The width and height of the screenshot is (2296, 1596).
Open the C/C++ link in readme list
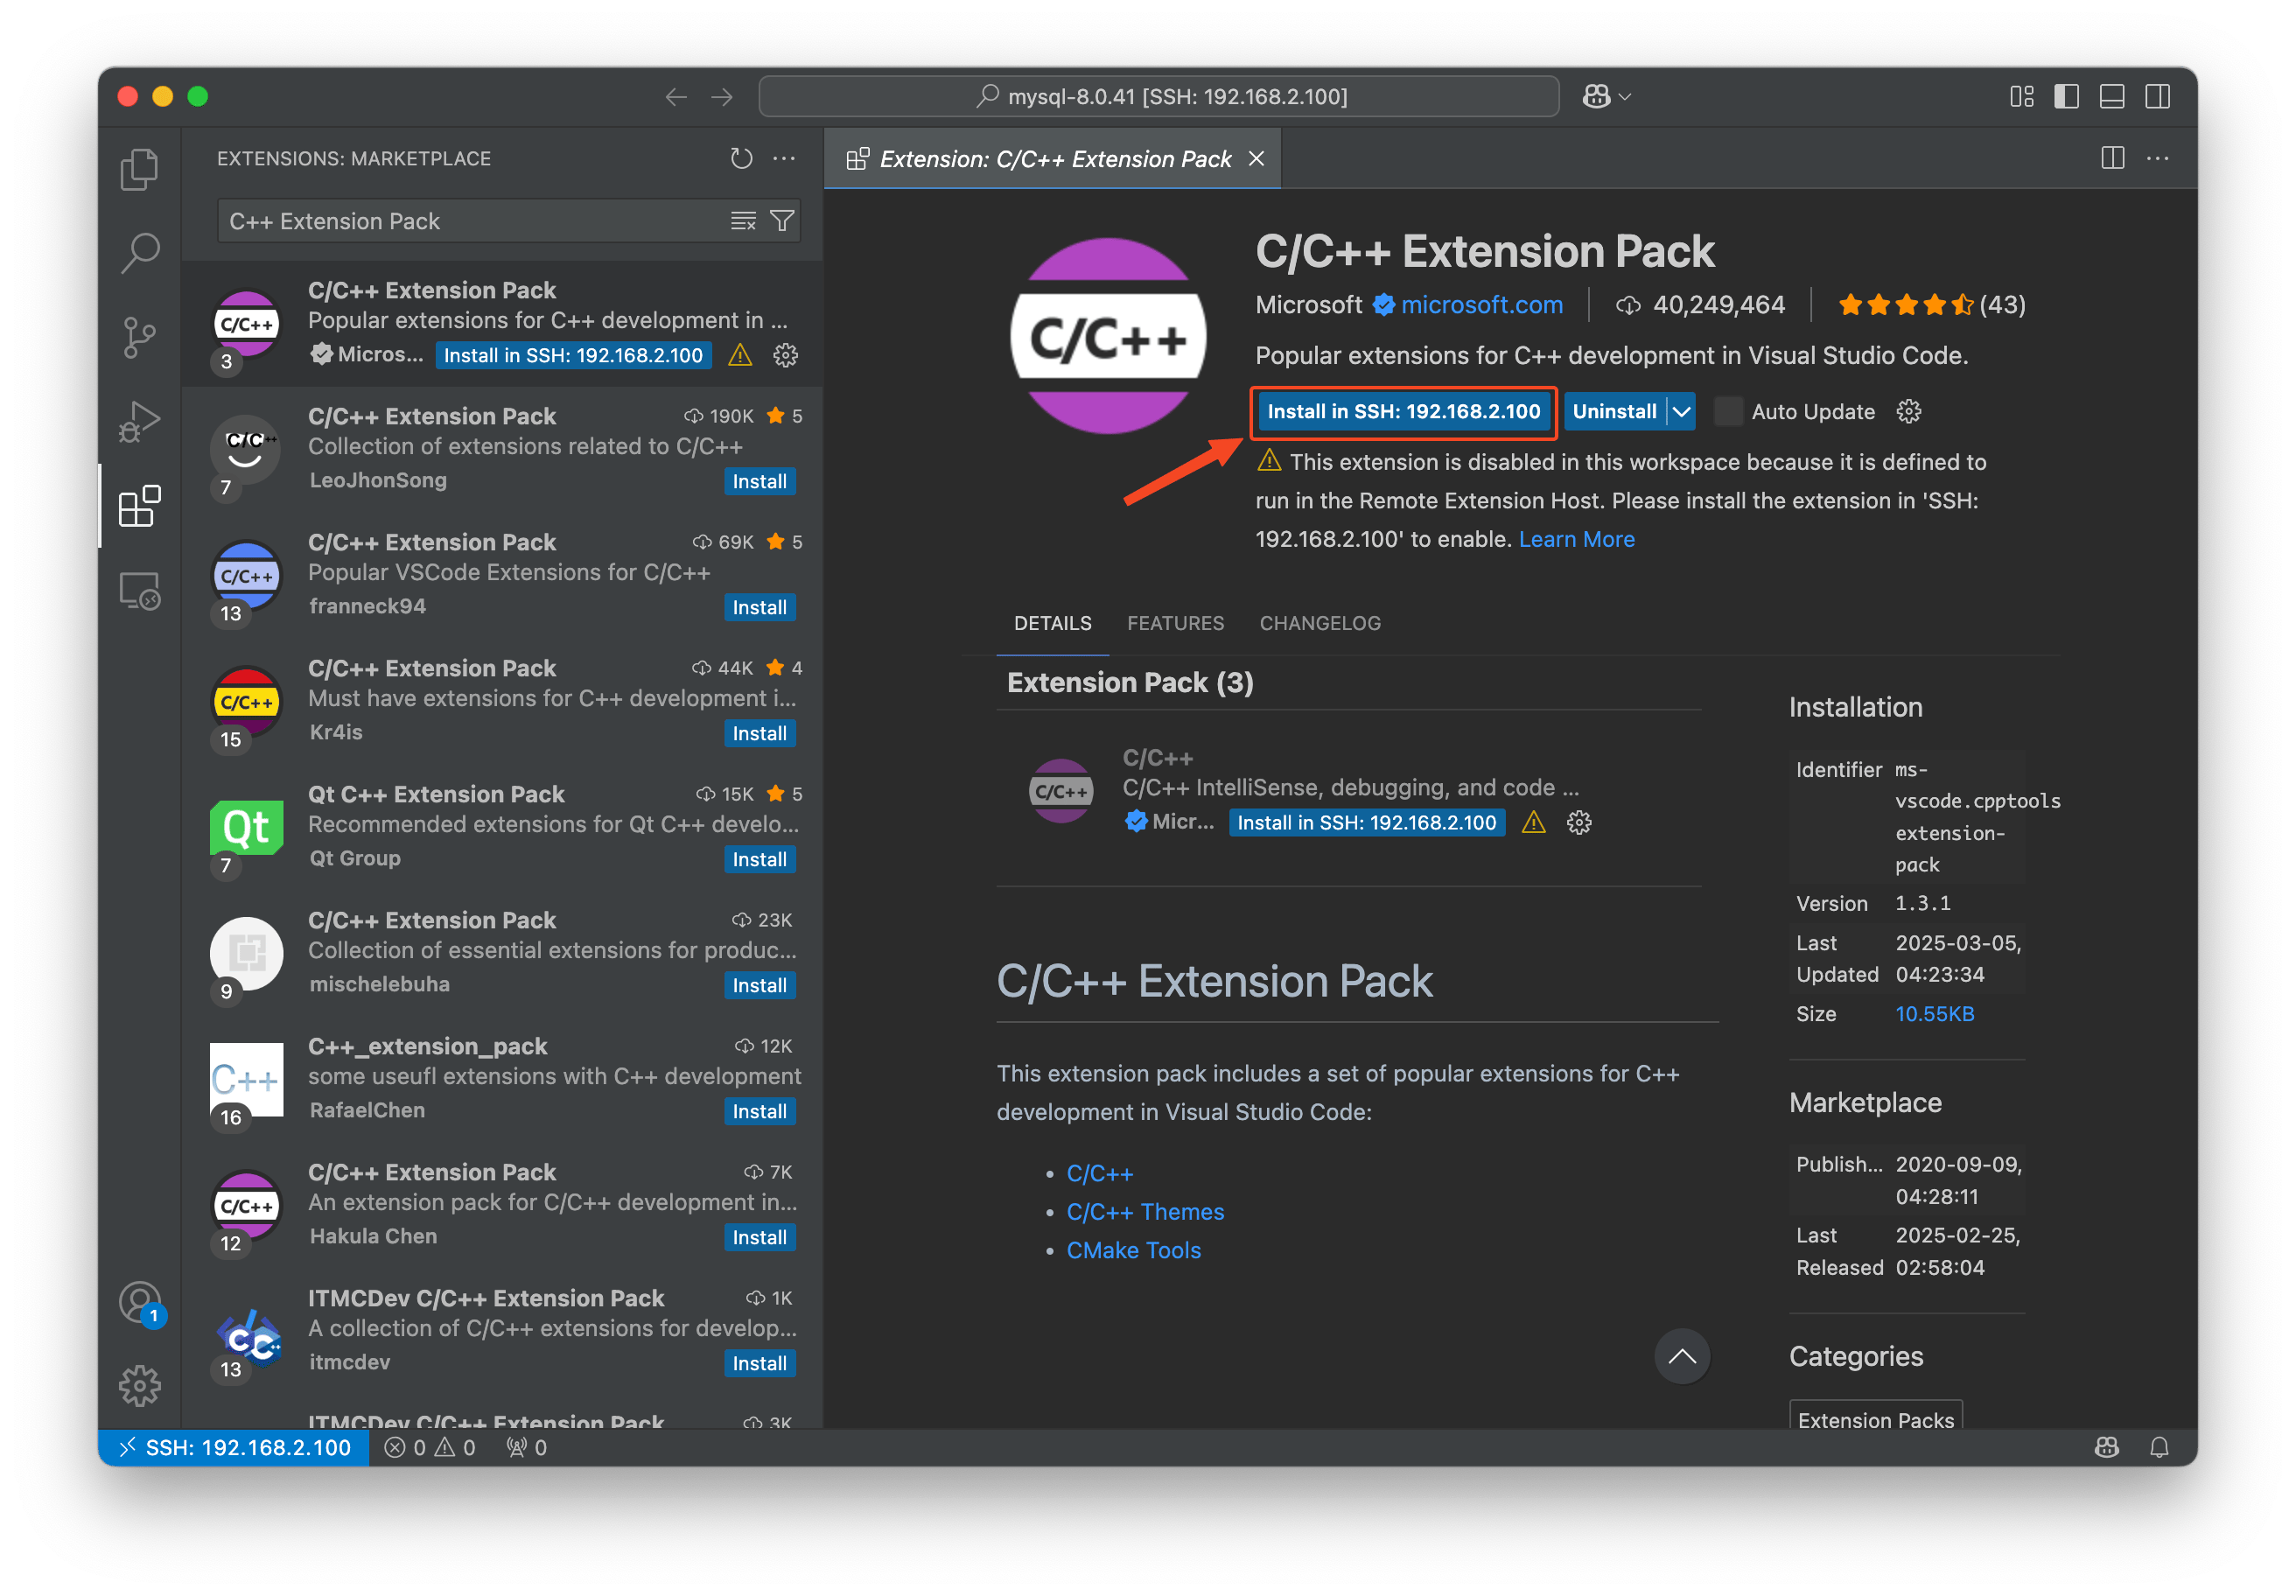point(1100,1173)
